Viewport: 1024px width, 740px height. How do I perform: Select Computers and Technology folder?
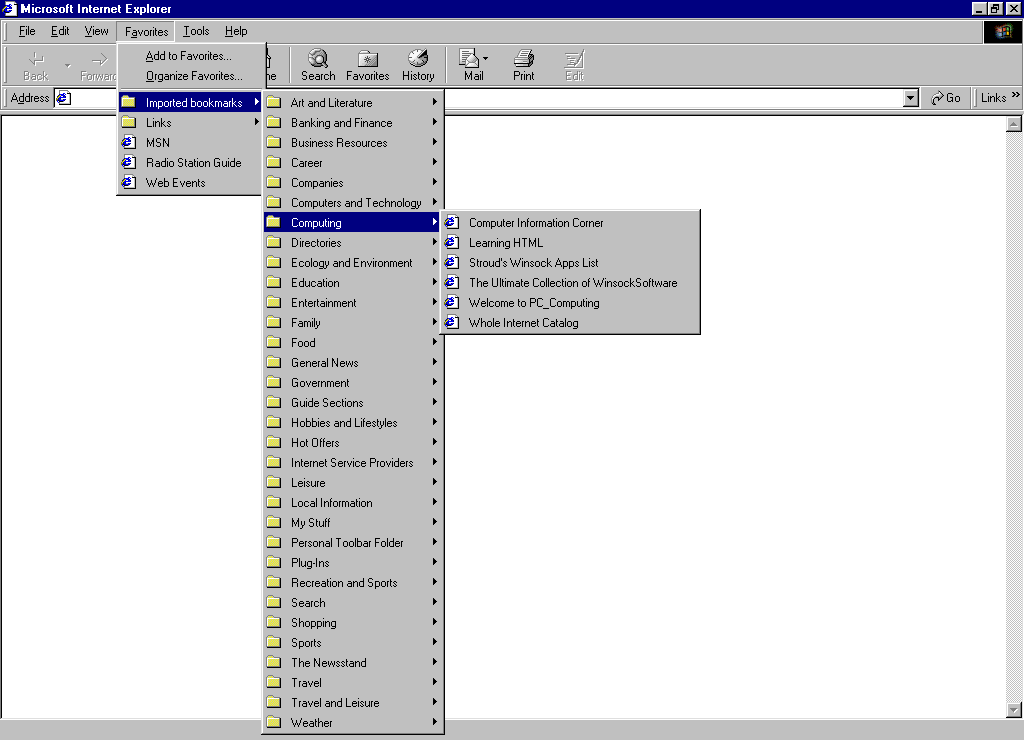click(x=353, y=202)
